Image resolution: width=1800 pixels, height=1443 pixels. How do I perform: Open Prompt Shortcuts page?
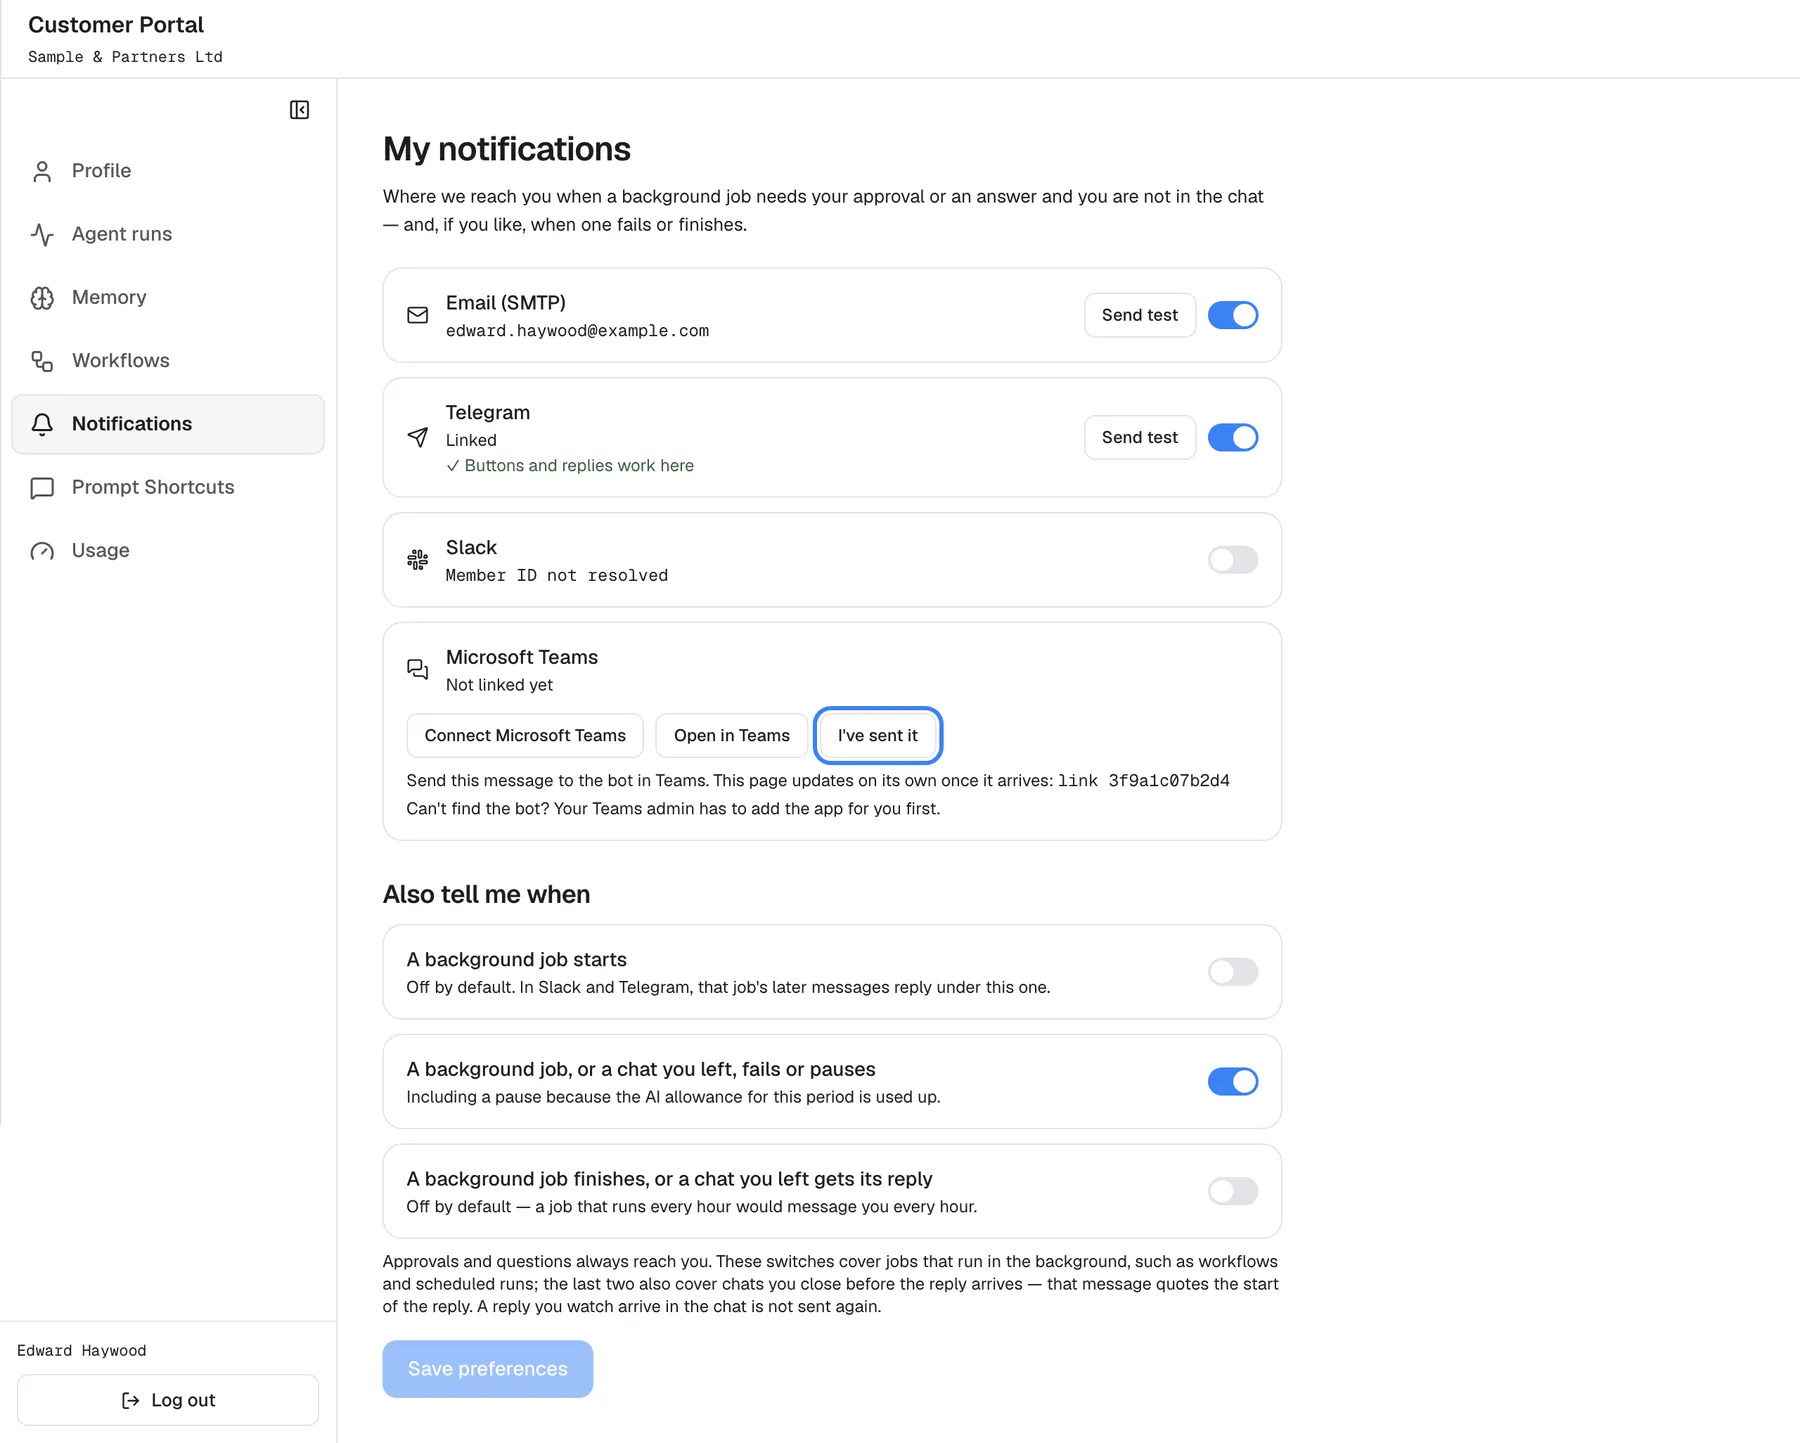point(168,487)
